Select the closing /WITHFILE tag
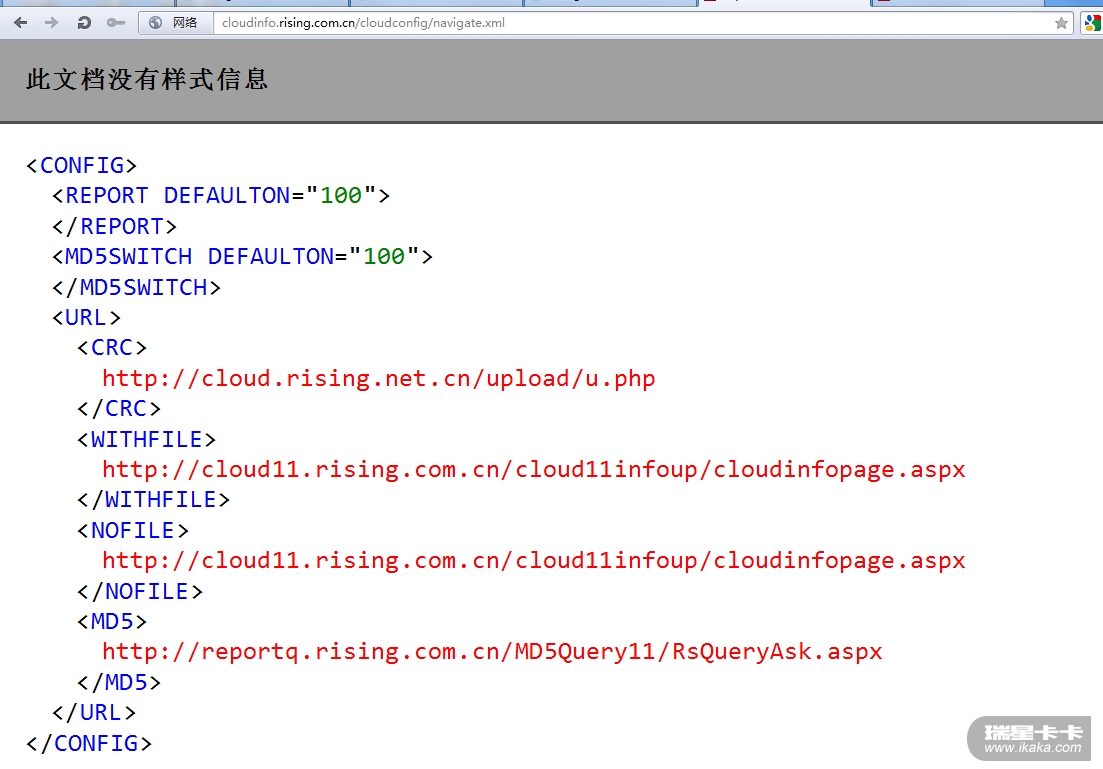Image resolution: width=1103 pixels, height=769 pixels. point(153,500)
